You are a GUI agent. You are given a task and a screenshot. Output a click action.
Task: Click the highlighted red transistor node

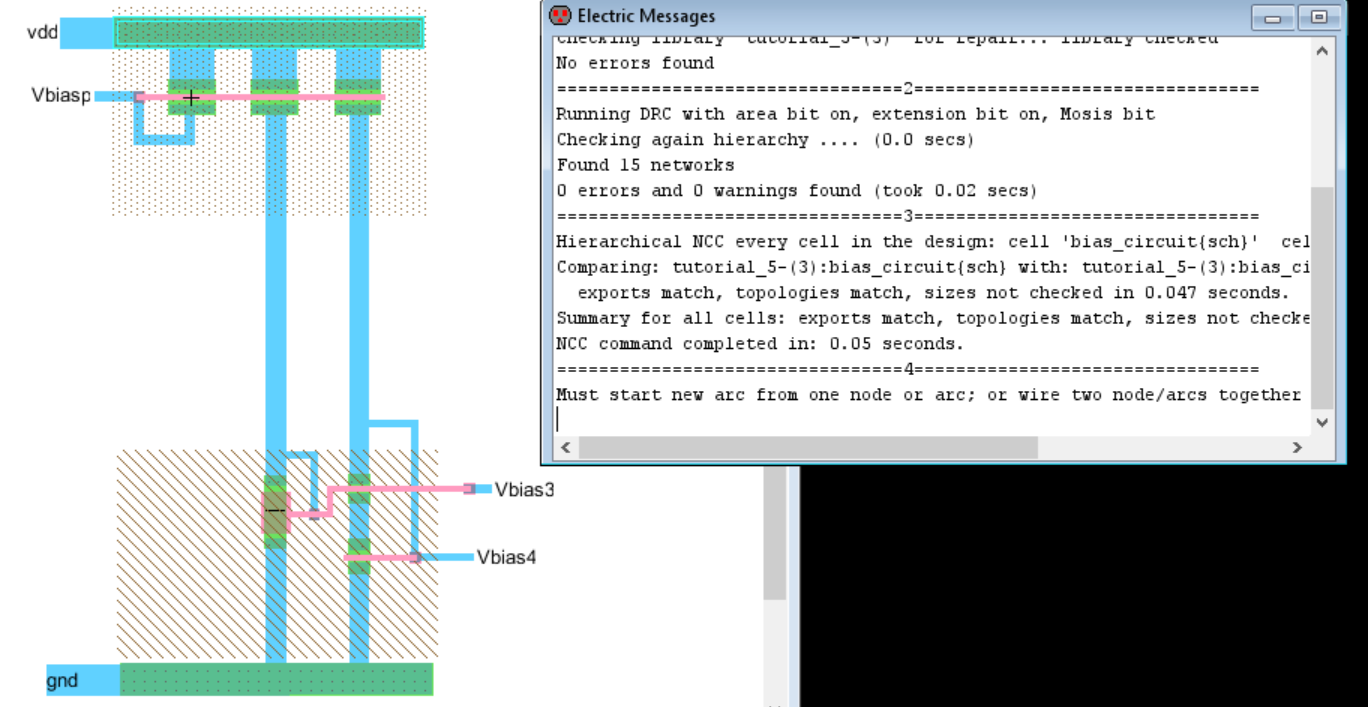[275, 511]
